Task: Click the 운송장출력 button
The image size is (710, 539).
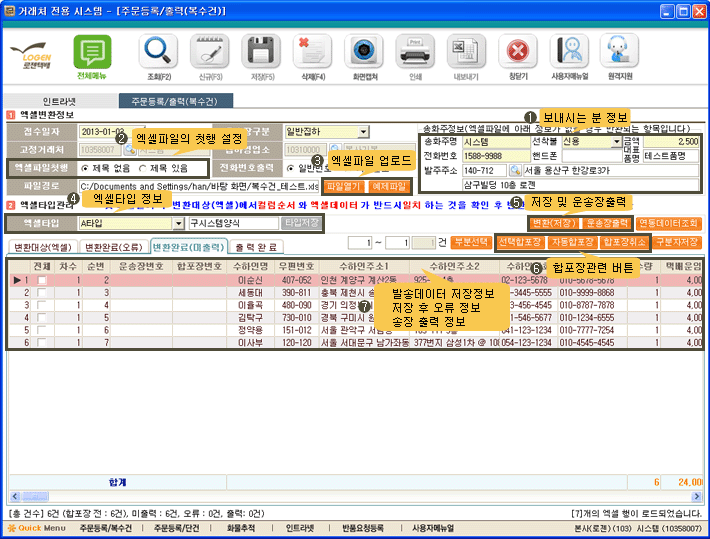Action: click(607, 223)
